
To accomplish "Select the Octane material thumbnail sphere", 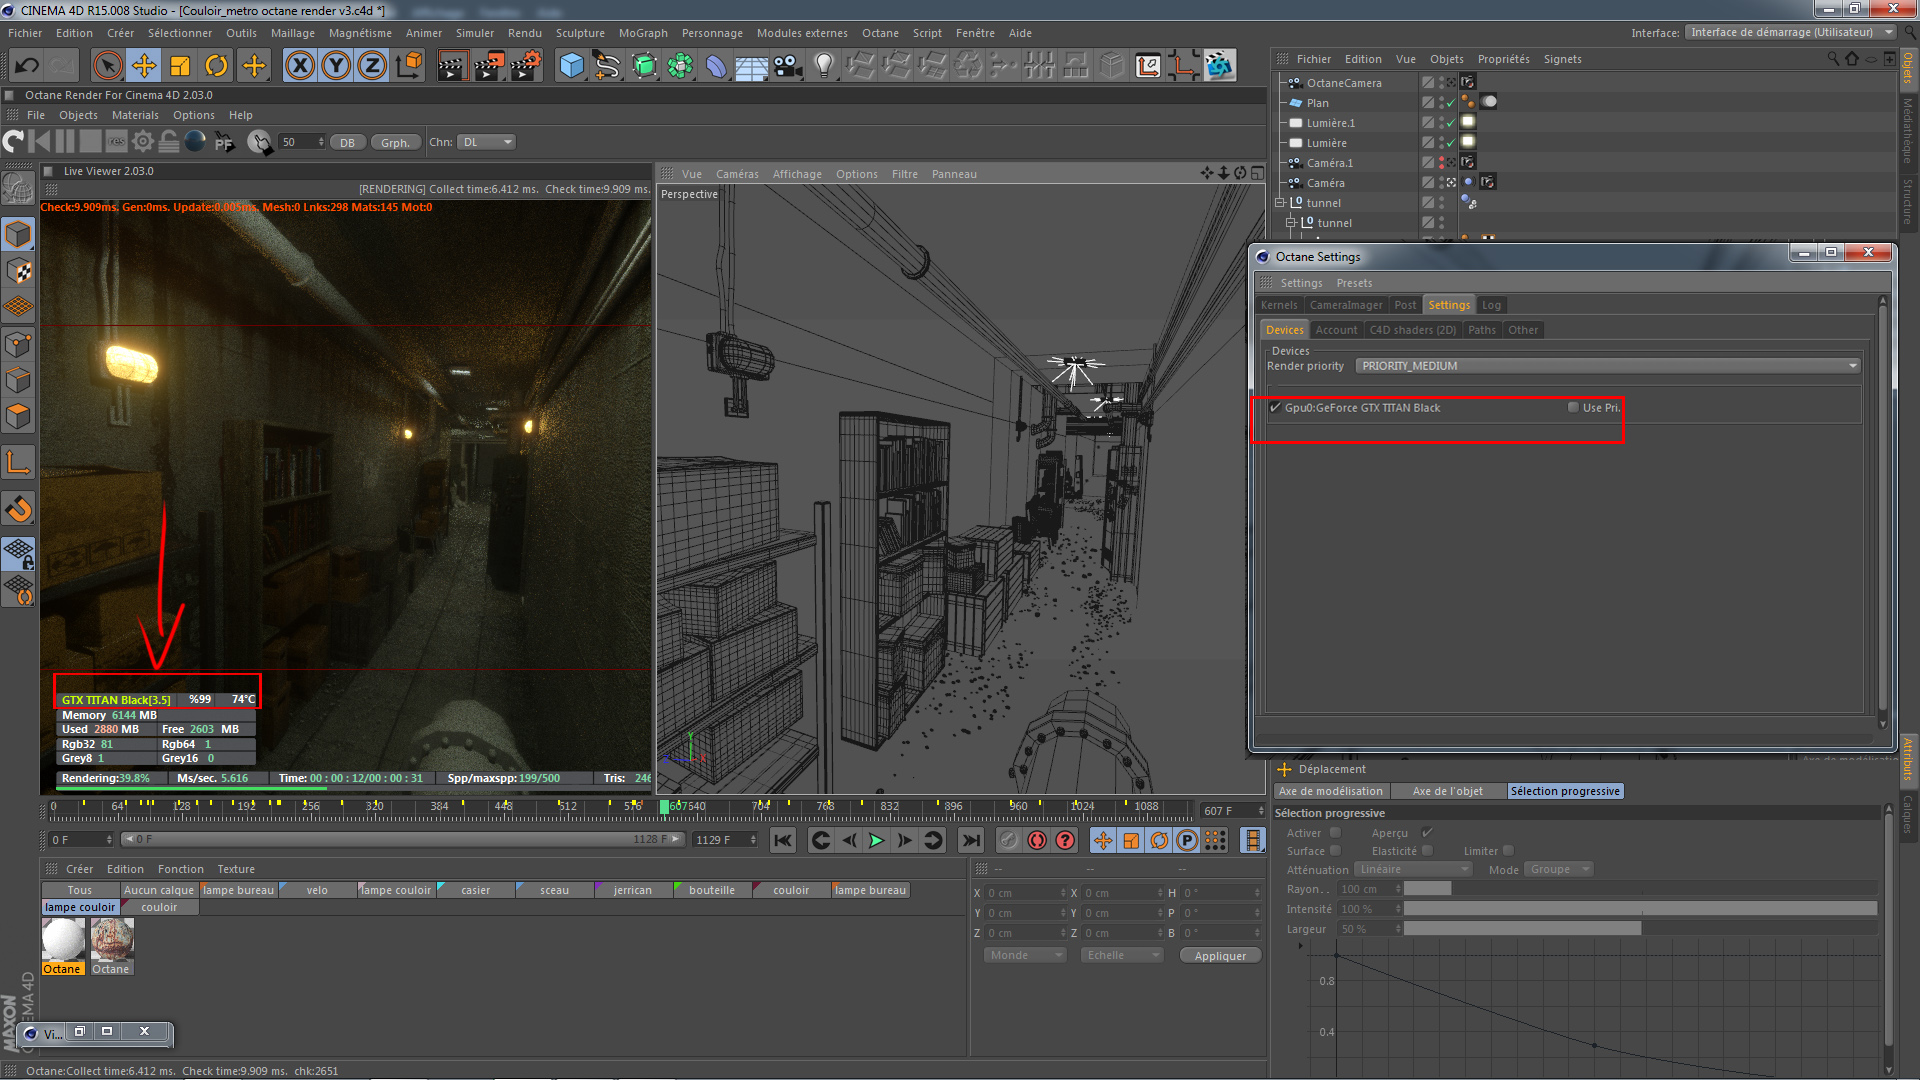I will click(x=63, y=940).
